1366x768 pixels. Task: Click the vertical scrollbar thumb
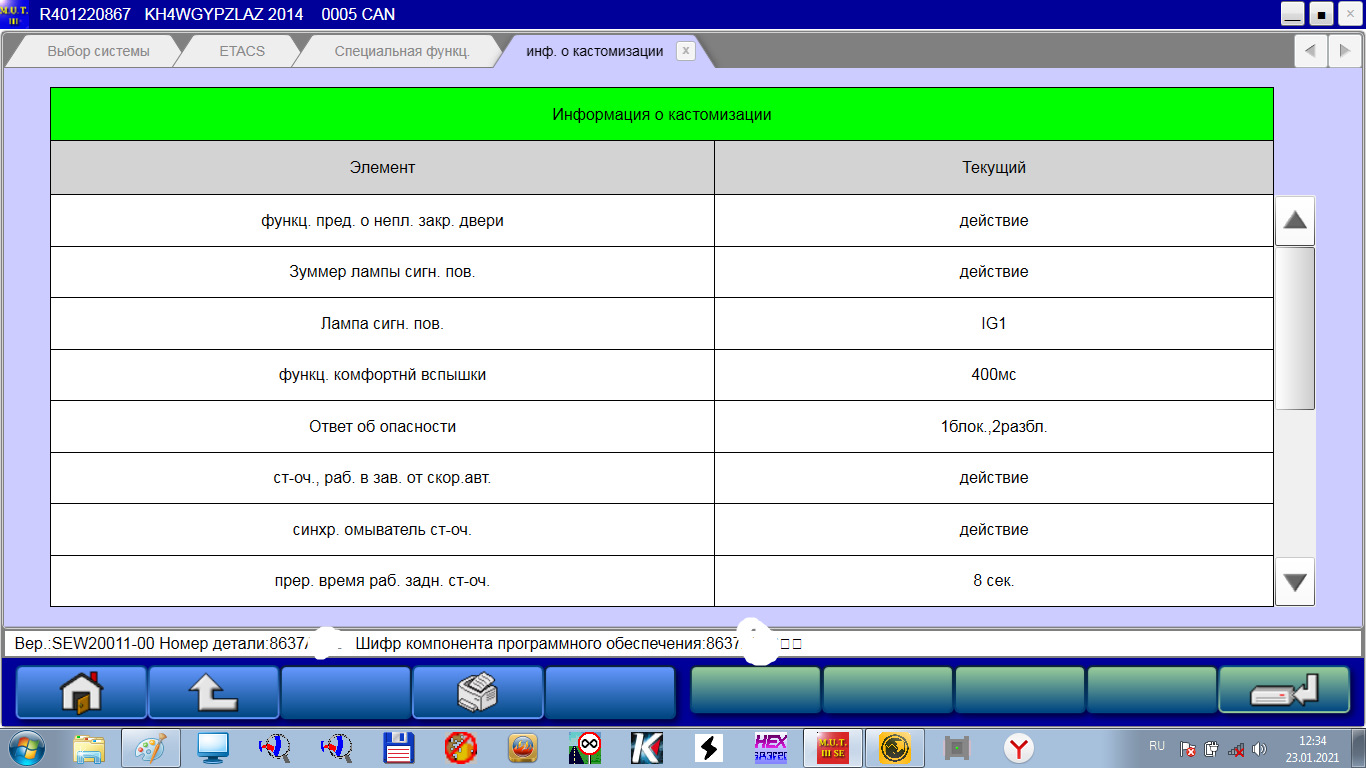pos(1295,328)
